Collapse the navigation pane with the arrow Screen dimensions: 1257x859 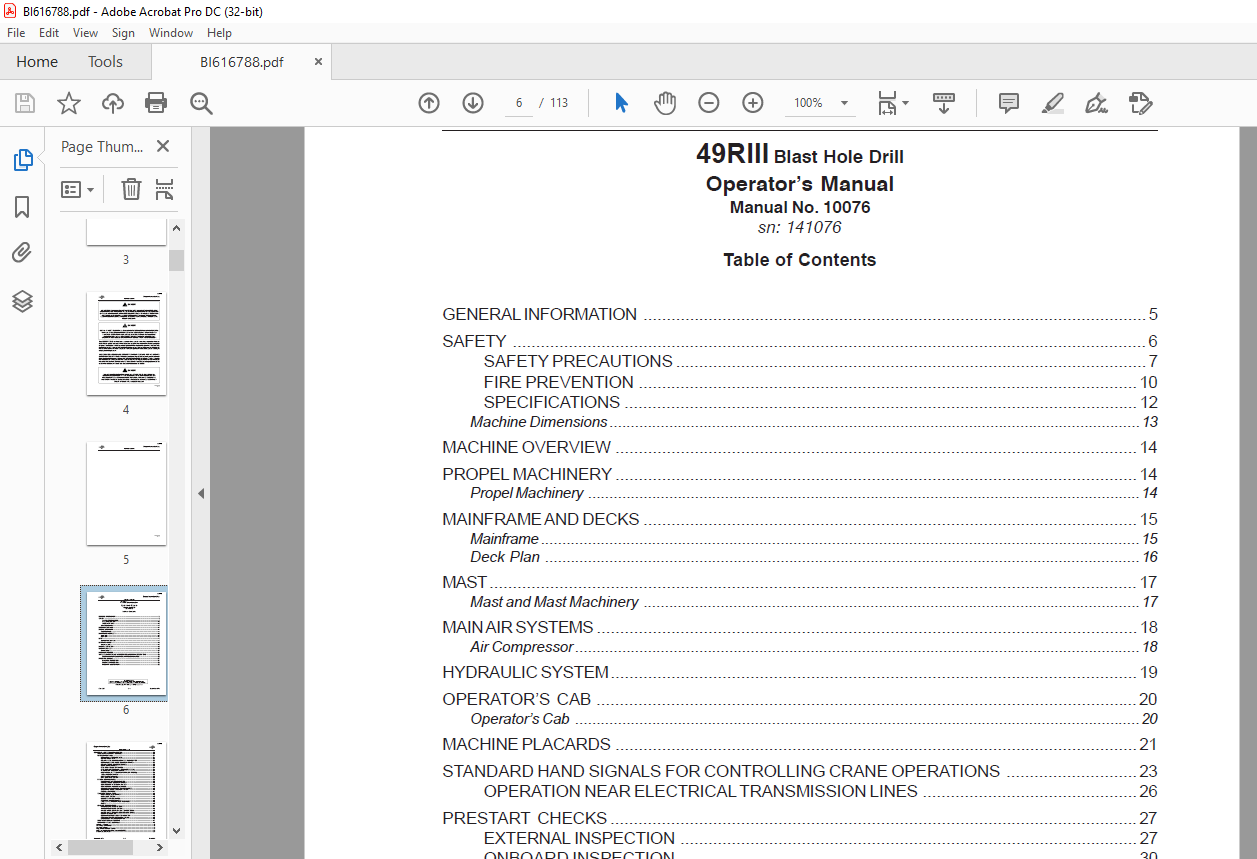coord(201,493)
